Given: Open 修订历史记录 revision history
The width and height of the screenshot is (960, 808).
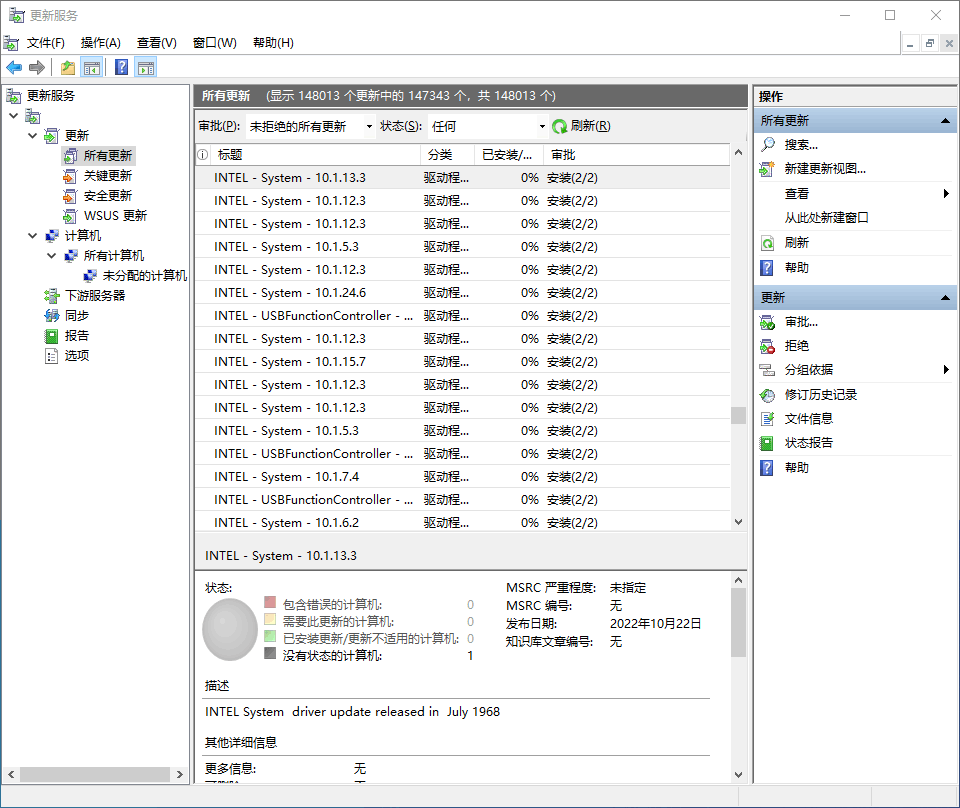Looking at the screenshot, I should coord(820,395).
